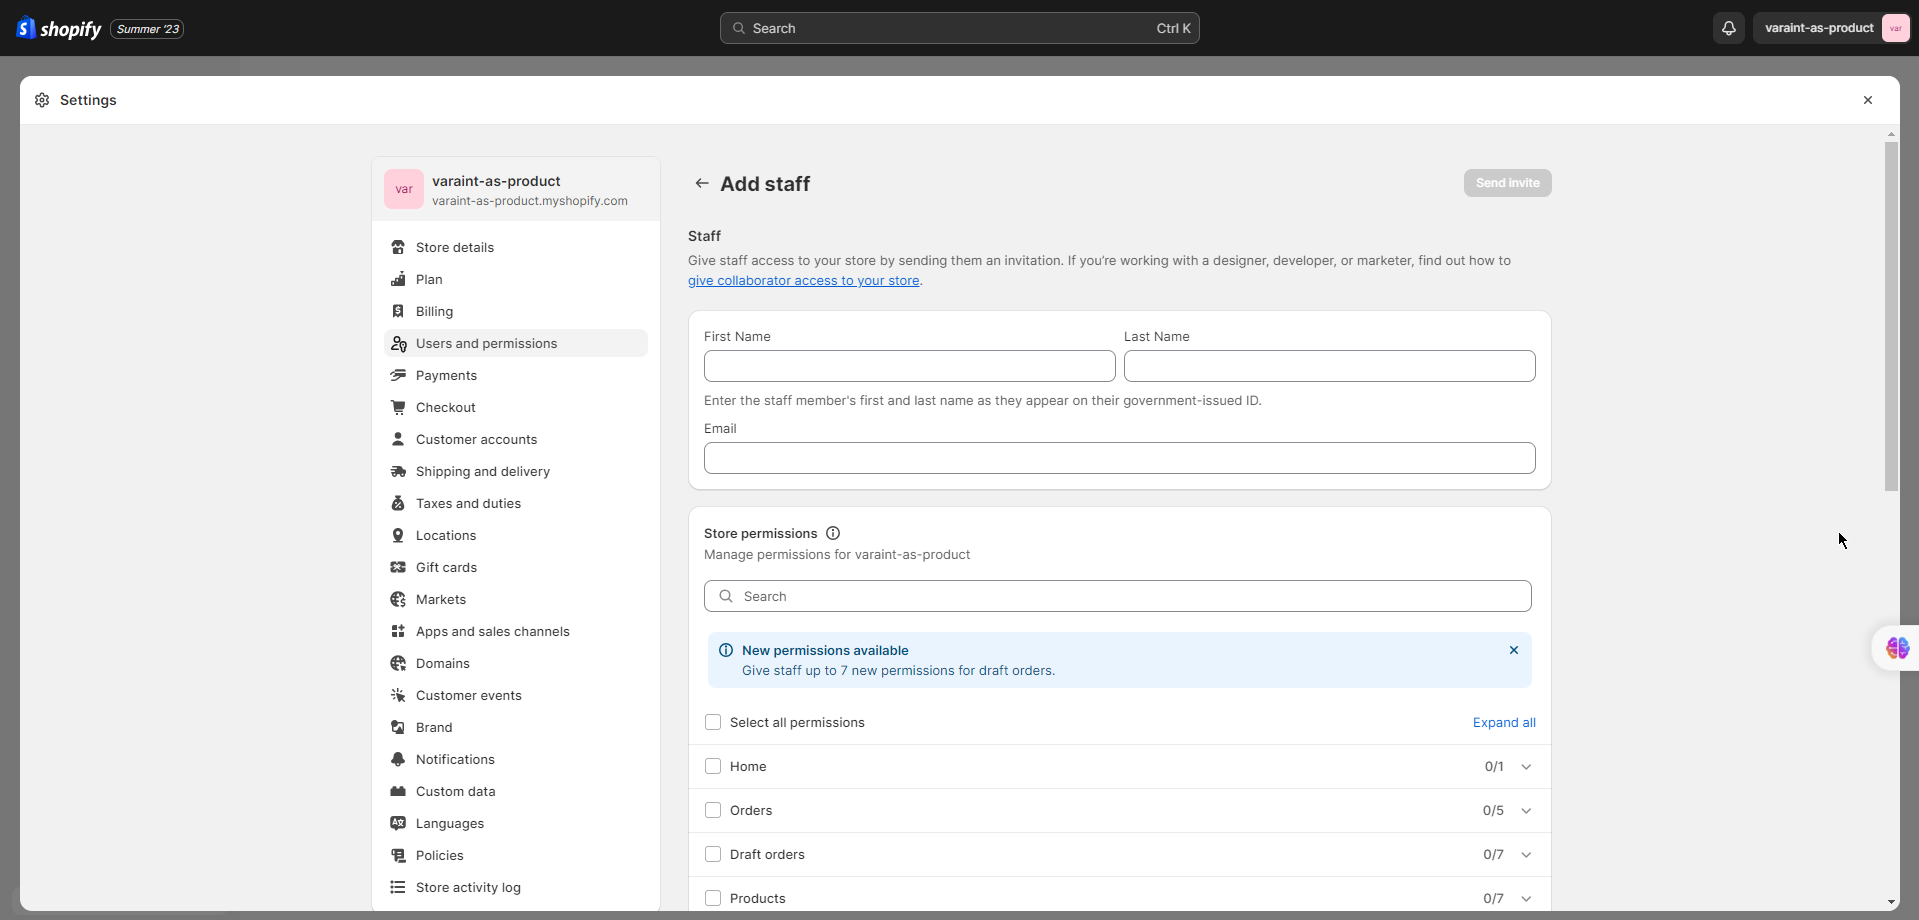Click the Billing receipt icon

(x=398, y=311)
